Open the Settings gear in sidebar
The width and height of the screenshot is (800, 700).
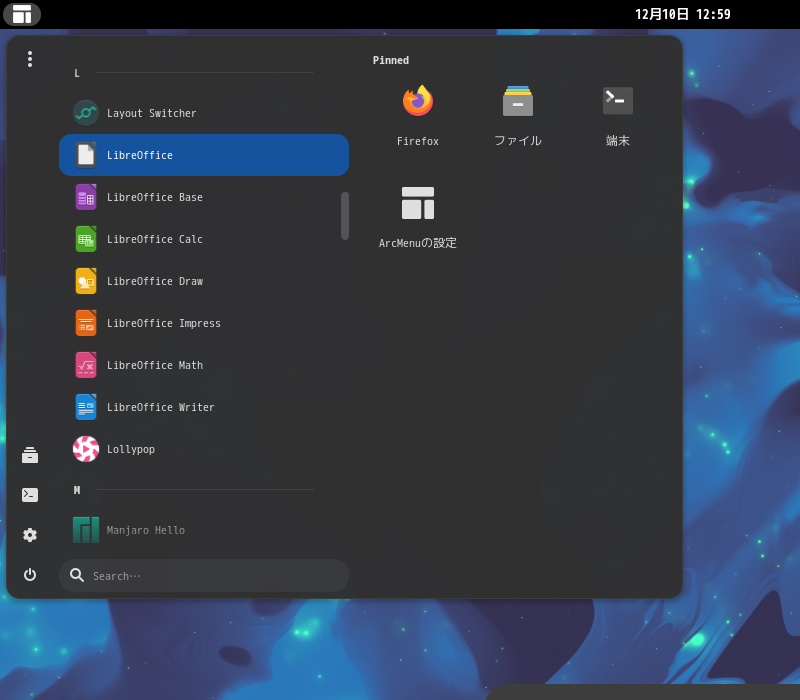[30, 535]
